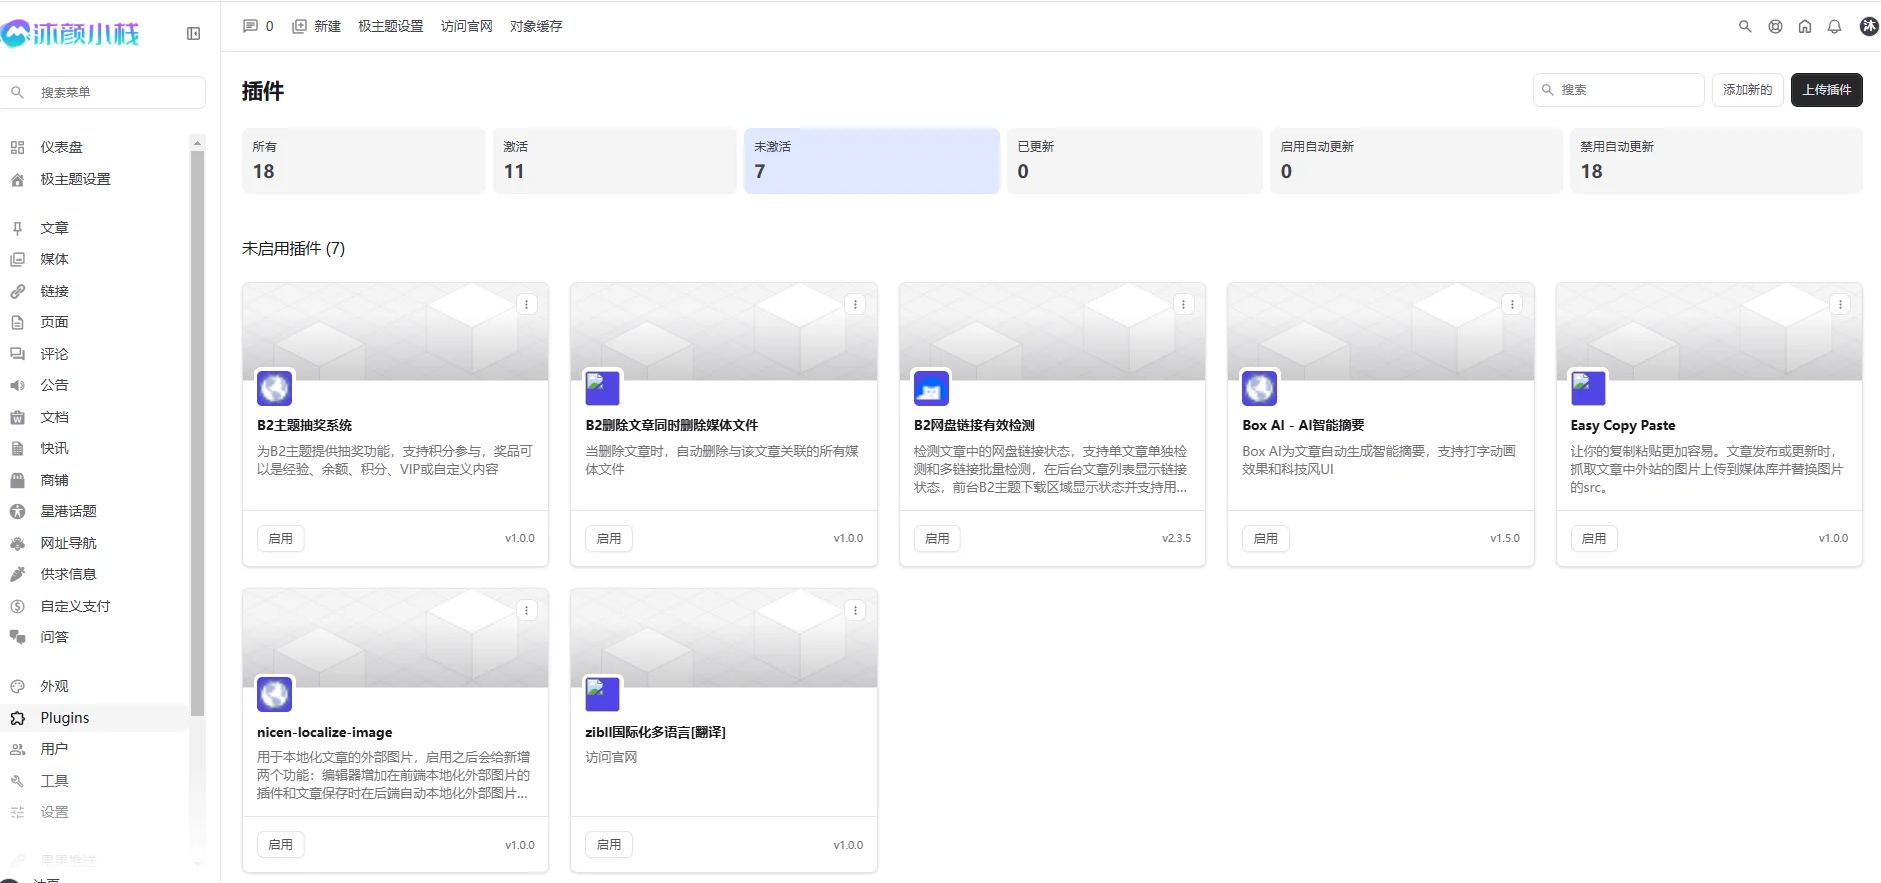Show the 禁用自动更新 filter tab
The image size is (1881, 883).
pyautogui.click(x=1715, y=160)
